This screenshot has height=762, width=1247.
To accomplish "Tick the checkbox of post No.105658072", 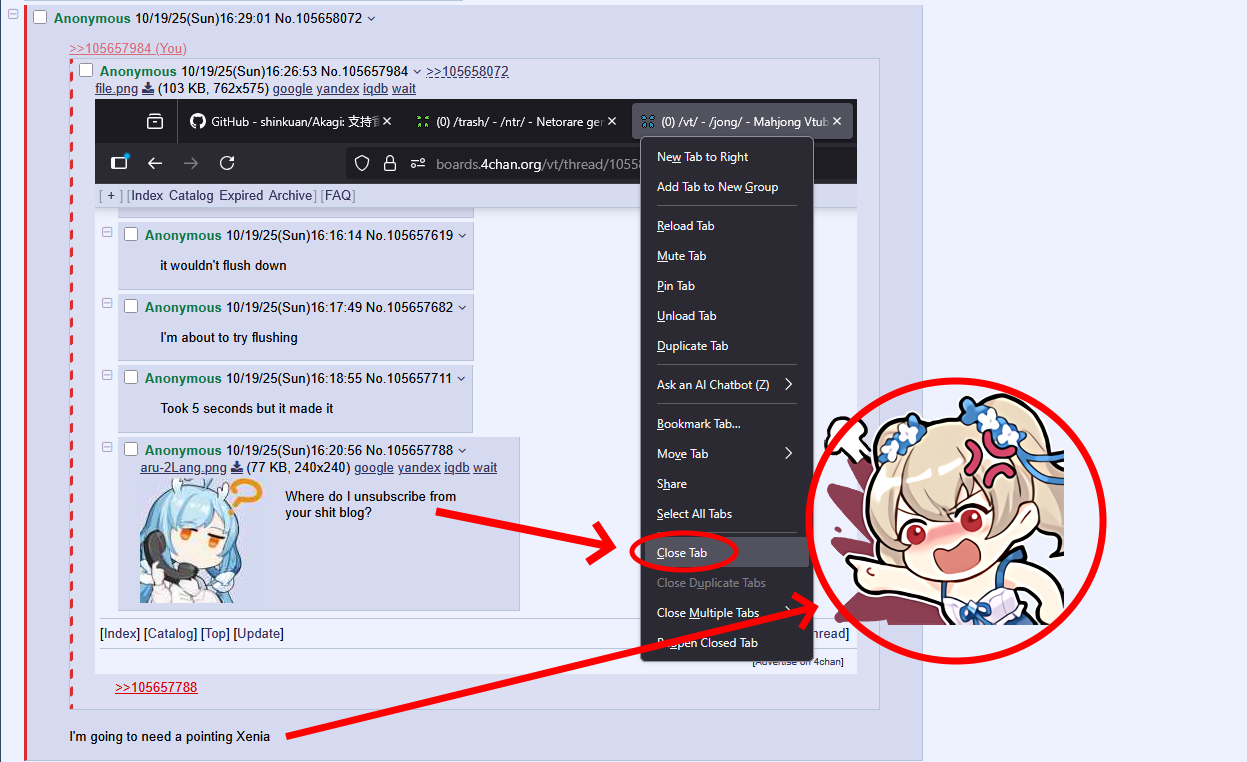I will [x=40, y=18].
